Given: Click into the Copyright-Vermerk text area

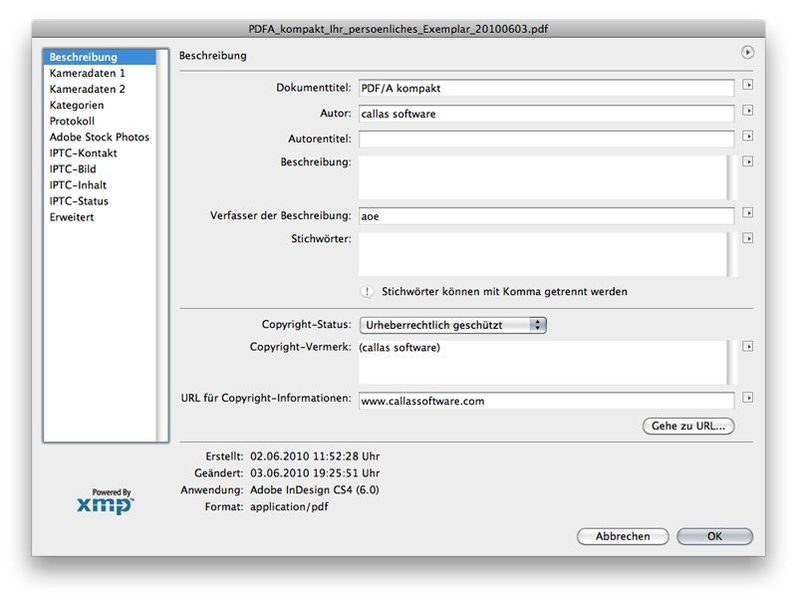Looking at the screenshot, I should point(543,362).
